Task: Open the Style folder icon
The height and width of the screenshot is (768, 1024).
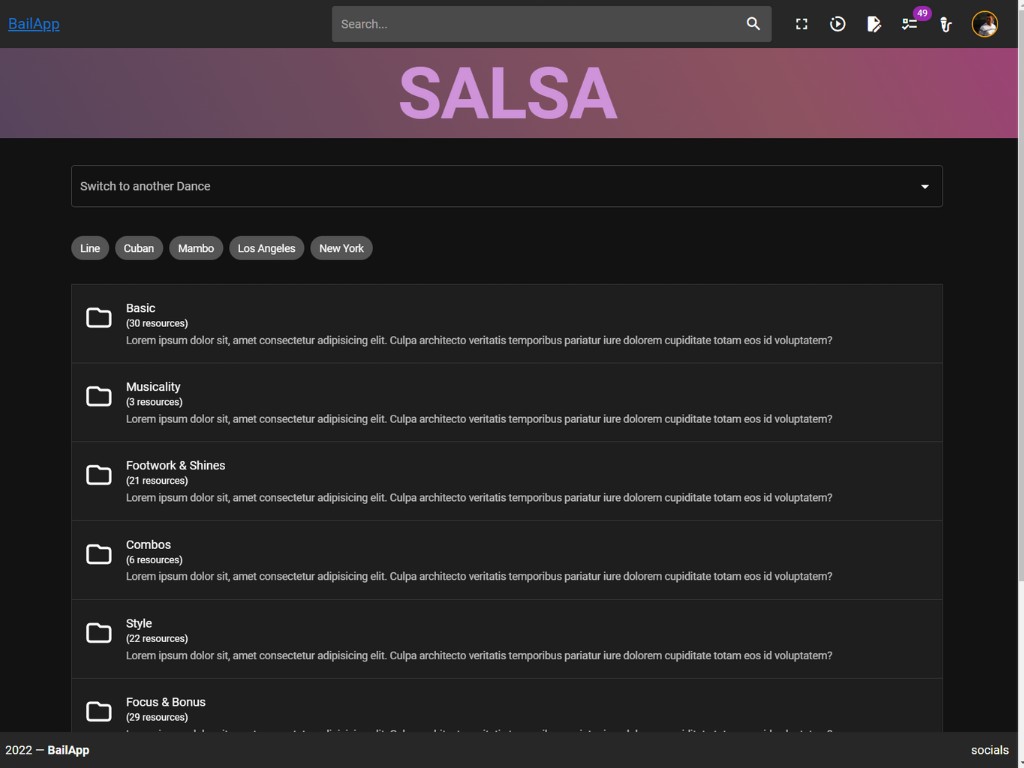Action: pos(99,633)
